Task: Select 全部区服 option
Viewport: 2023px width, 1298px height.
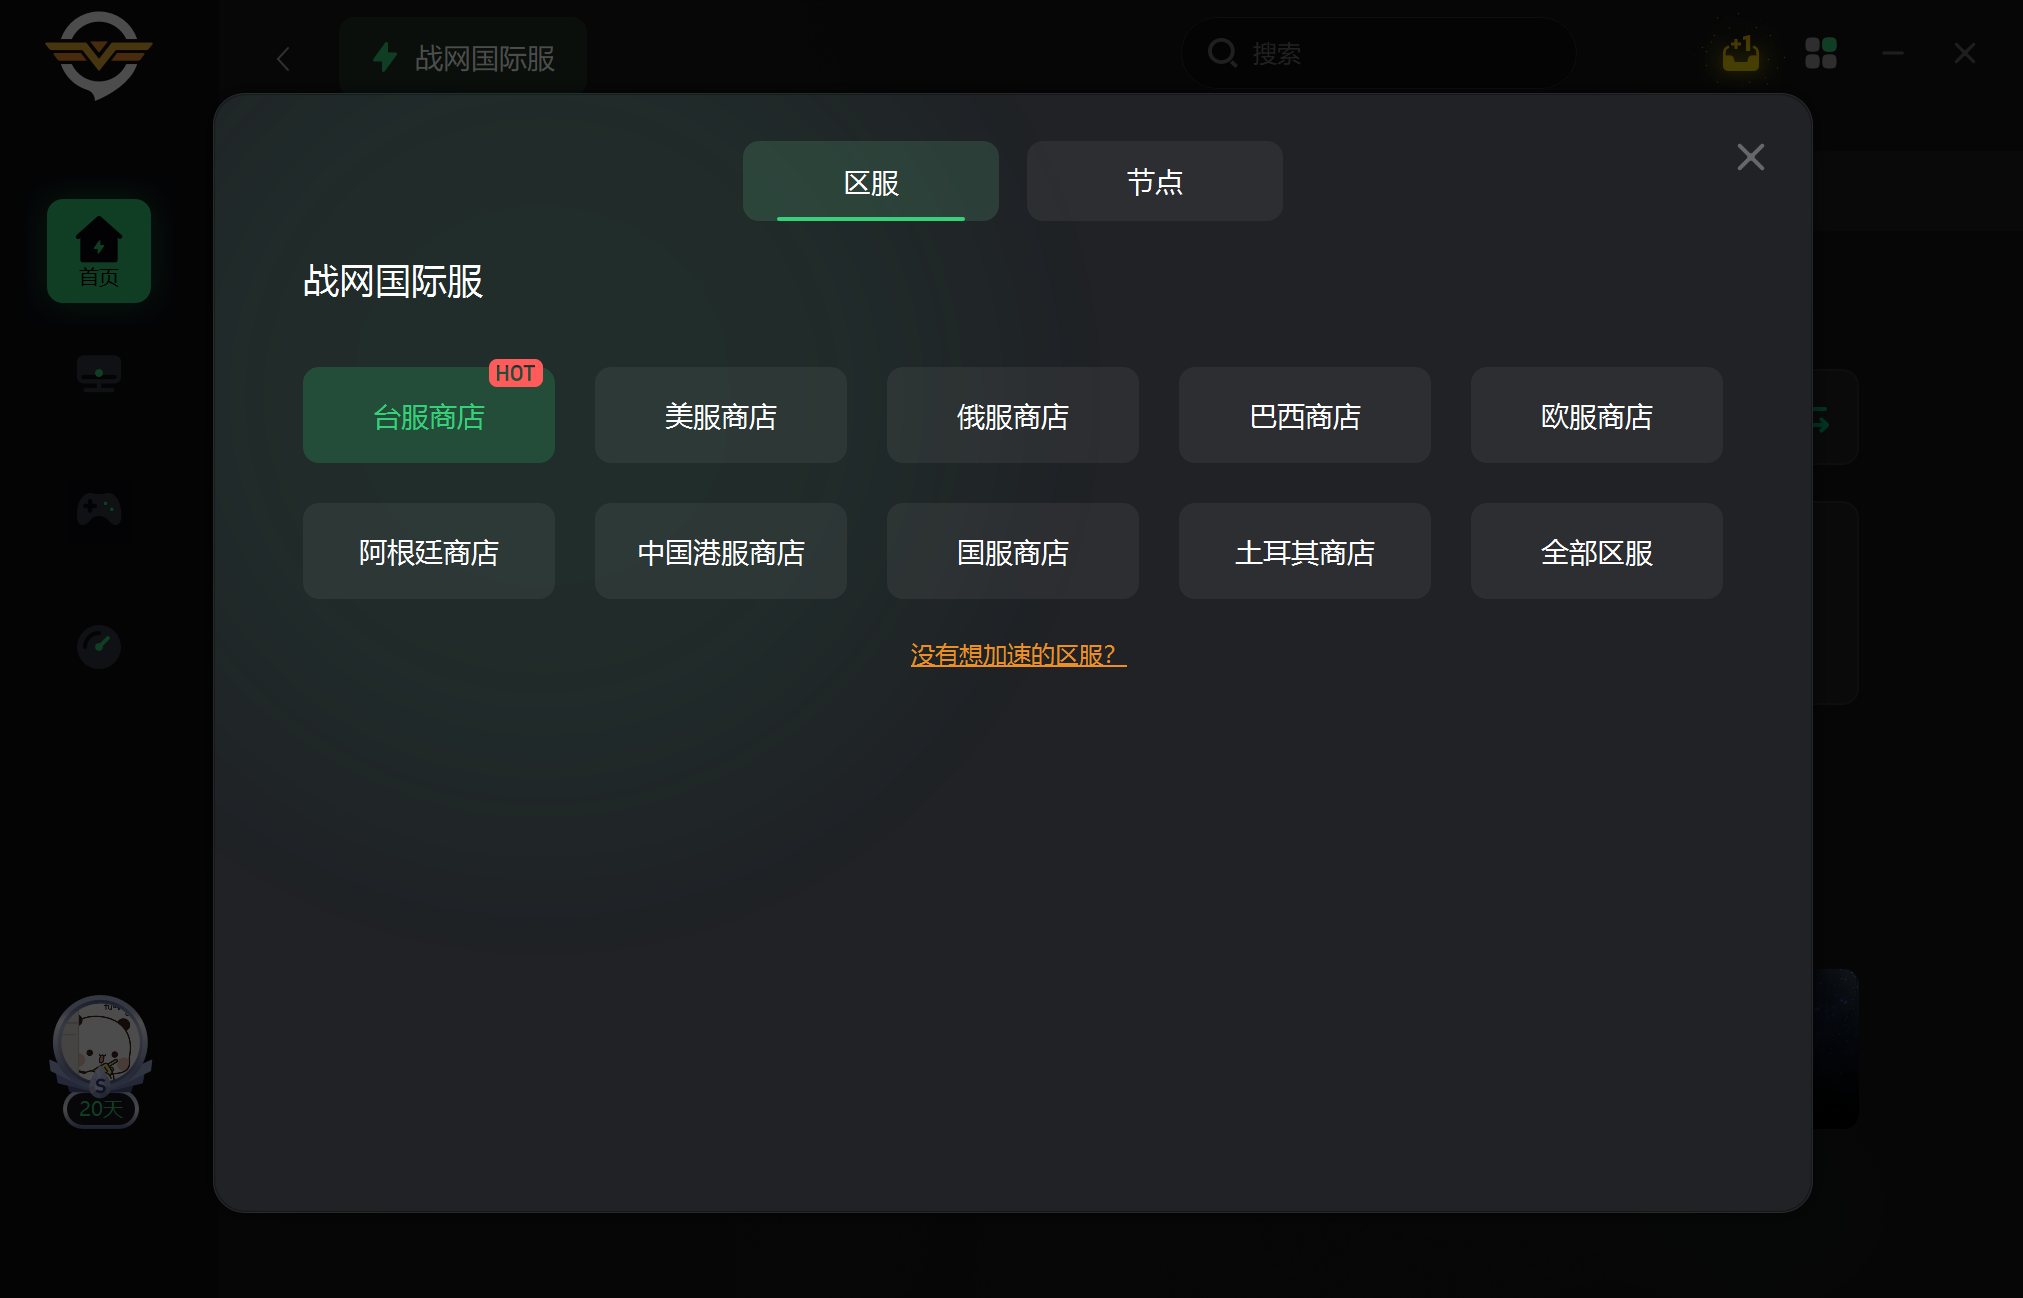Action: [x=1597, y=551]
